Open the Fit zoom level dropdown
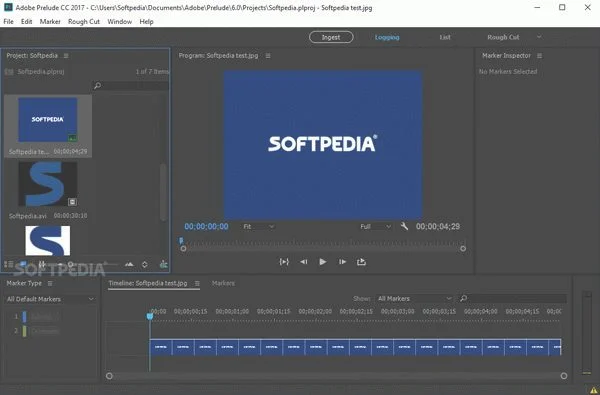 [259, 227]
